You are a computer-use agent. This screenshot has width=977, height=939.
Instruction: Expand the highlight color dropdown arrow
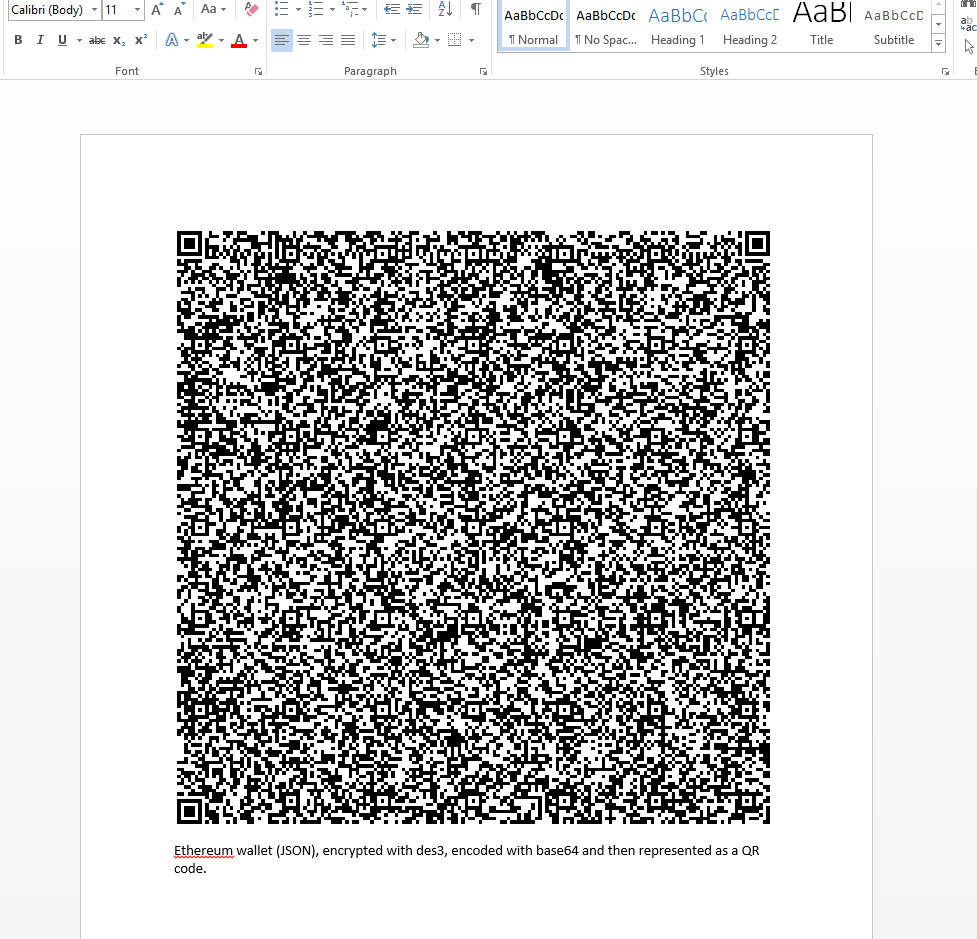pos(221,41)
